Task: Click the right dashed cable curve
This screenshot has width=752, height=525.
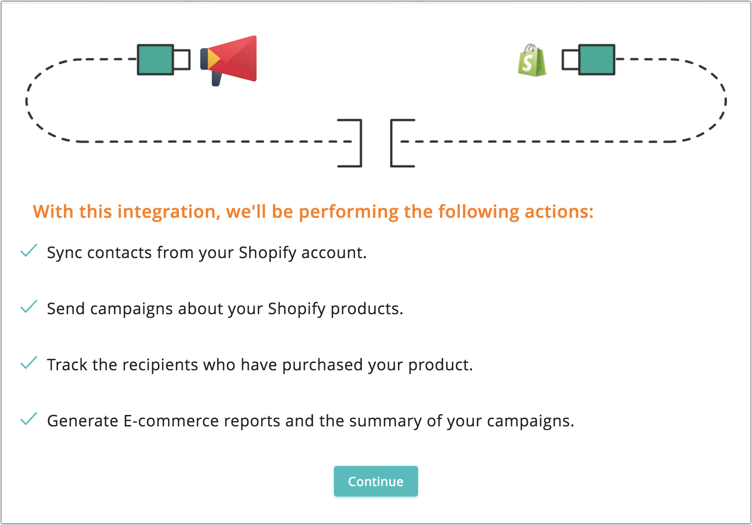Action: coord(722,100)
